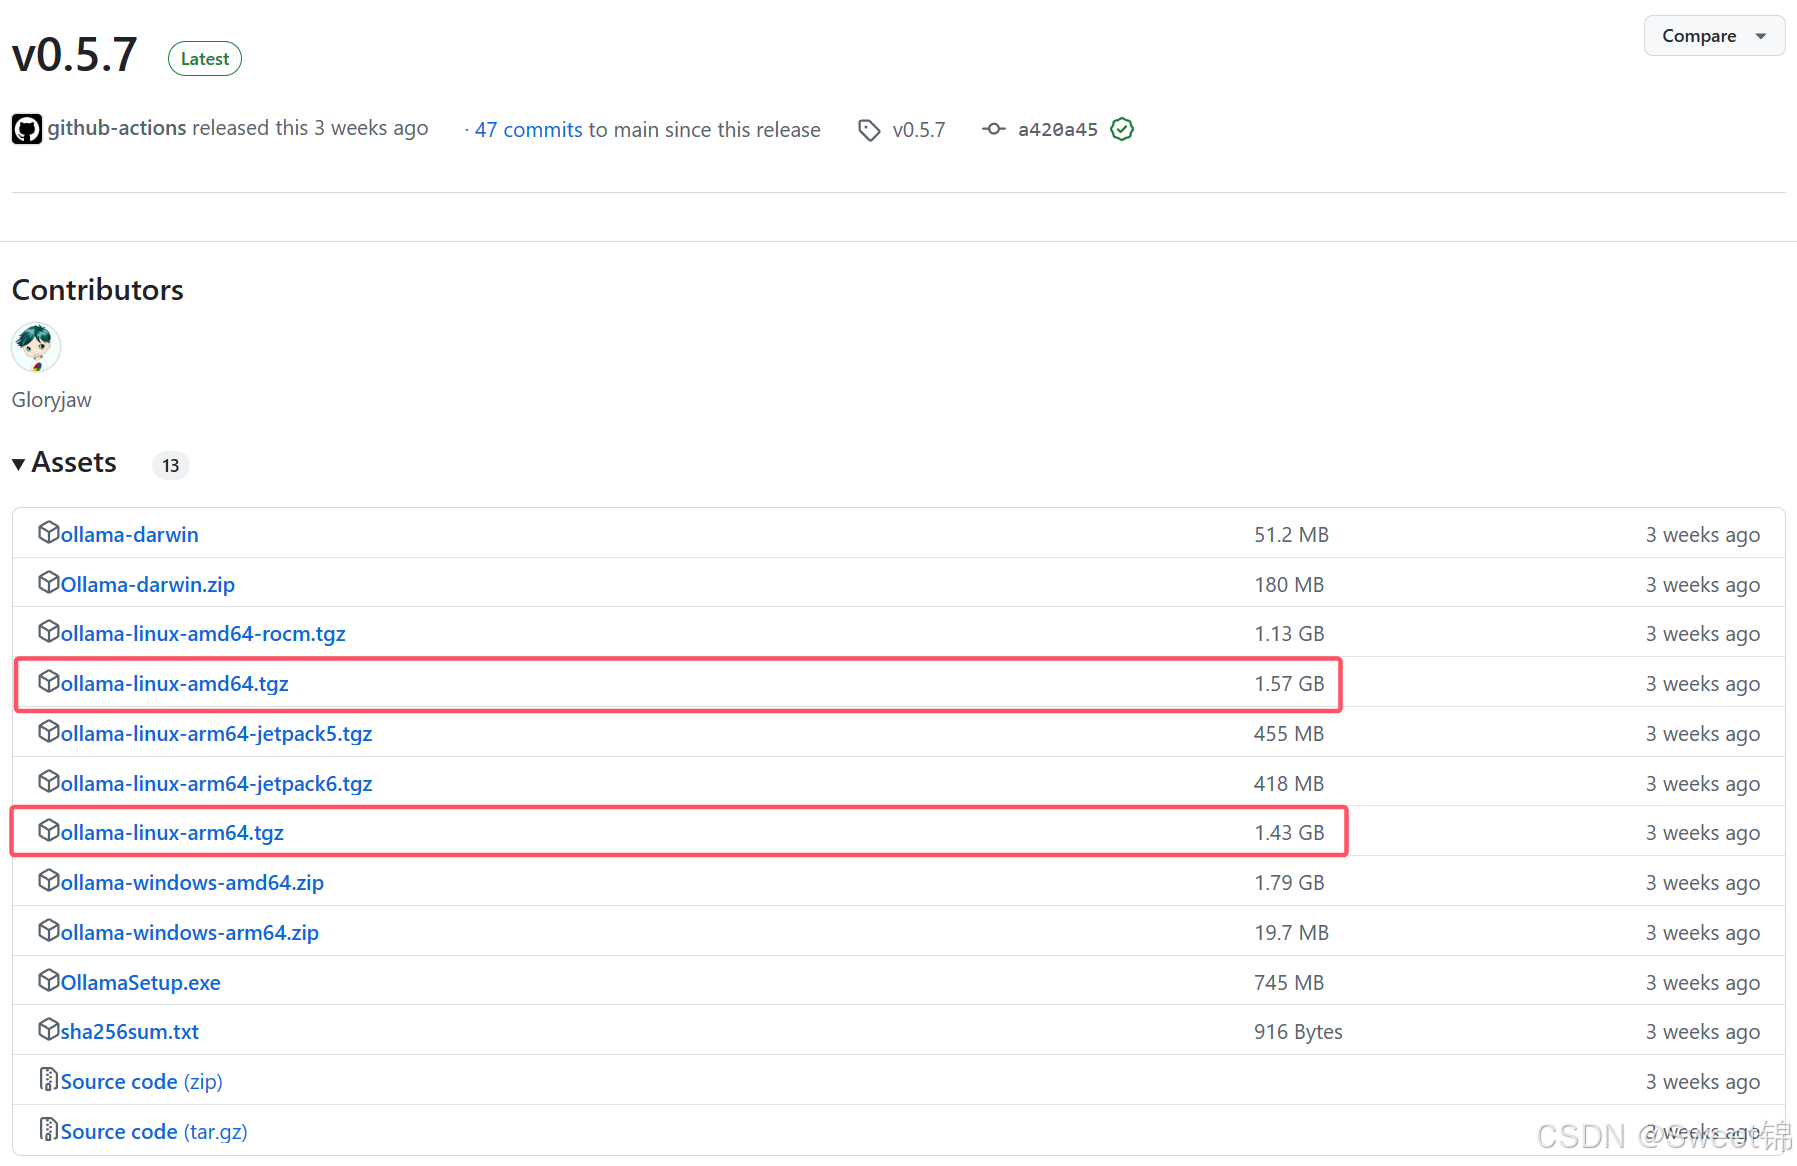Screen dimensions: 1797x1166
Task: Click the v0.5.7 release title
Action: tap(74, 55)
